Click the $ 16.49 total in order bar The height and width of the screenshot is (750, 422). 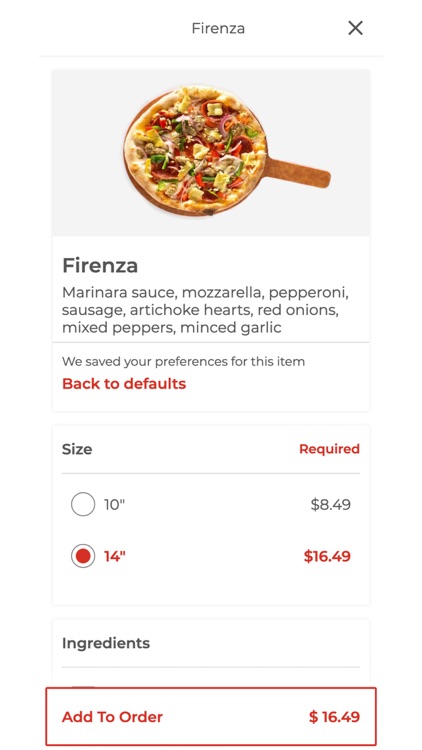(334, 717)
